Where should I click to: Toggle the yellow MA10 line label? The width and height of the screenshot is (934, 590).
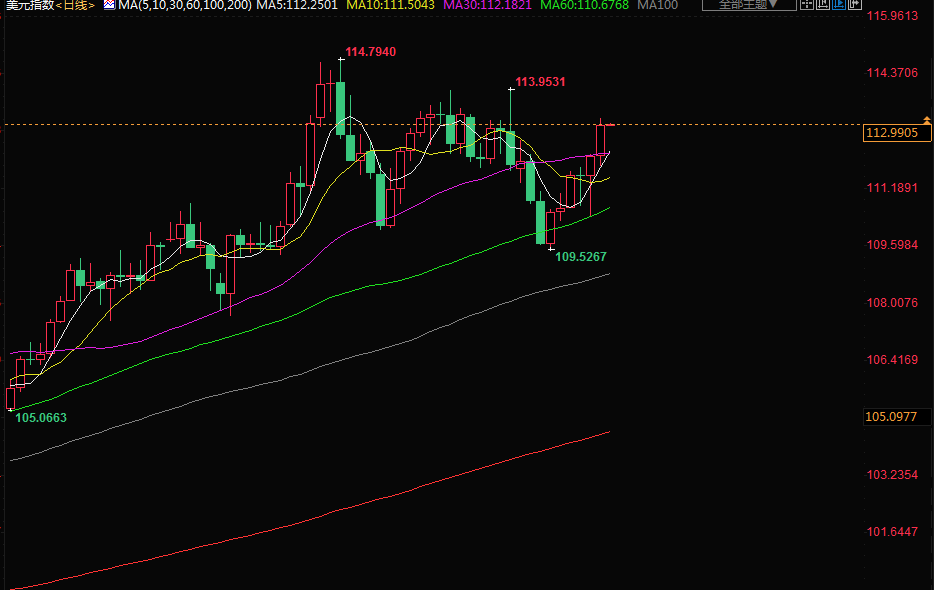[x=390, y=6]
